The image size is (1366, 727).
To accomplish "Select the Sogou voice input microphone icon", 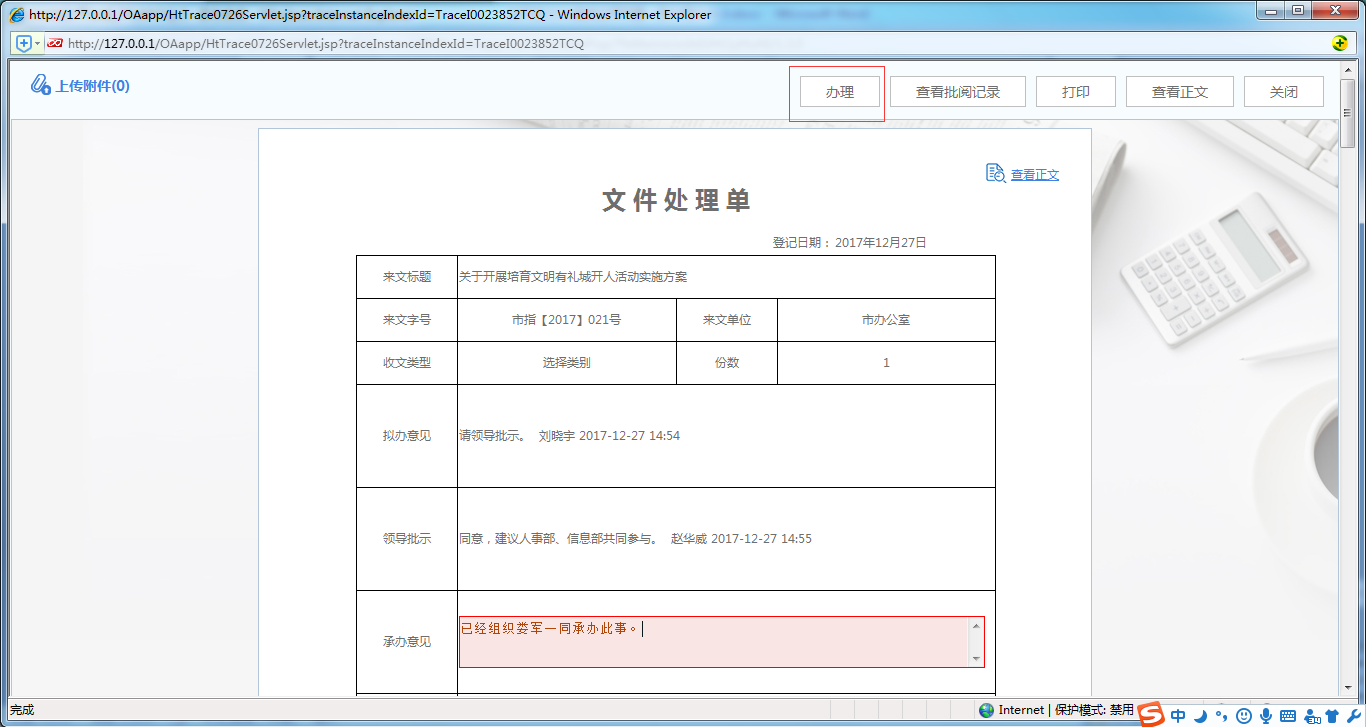I will pyautogui.click(x=1266, y=714).
